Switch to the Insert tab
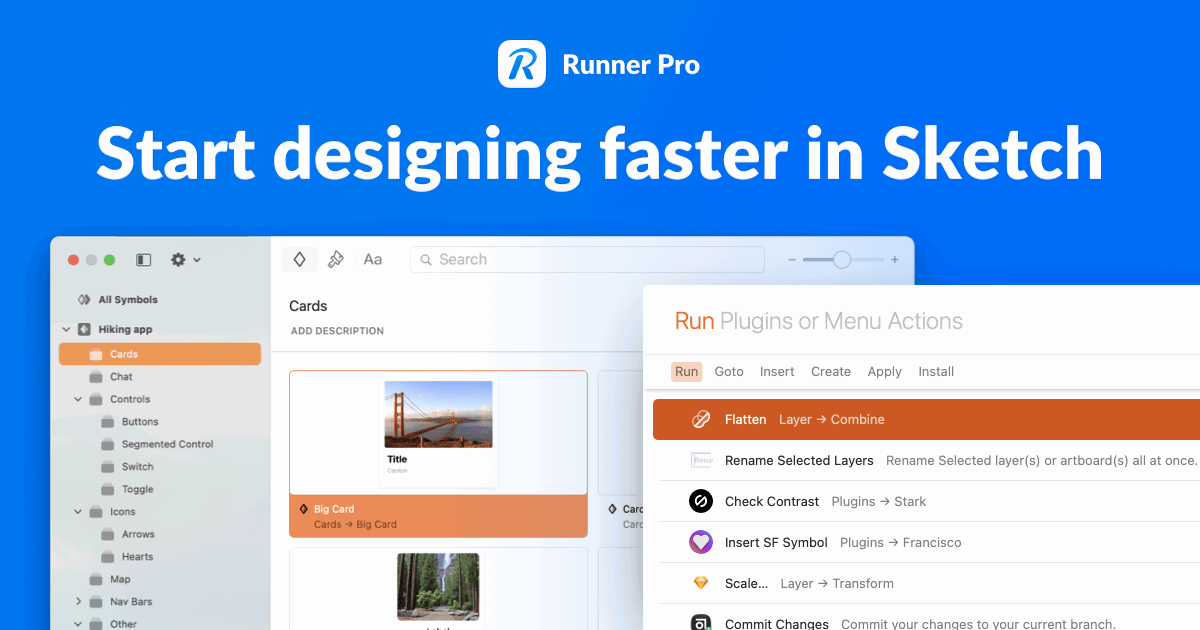This screenshot has height=630, width=1200. [x=777, y=371]
